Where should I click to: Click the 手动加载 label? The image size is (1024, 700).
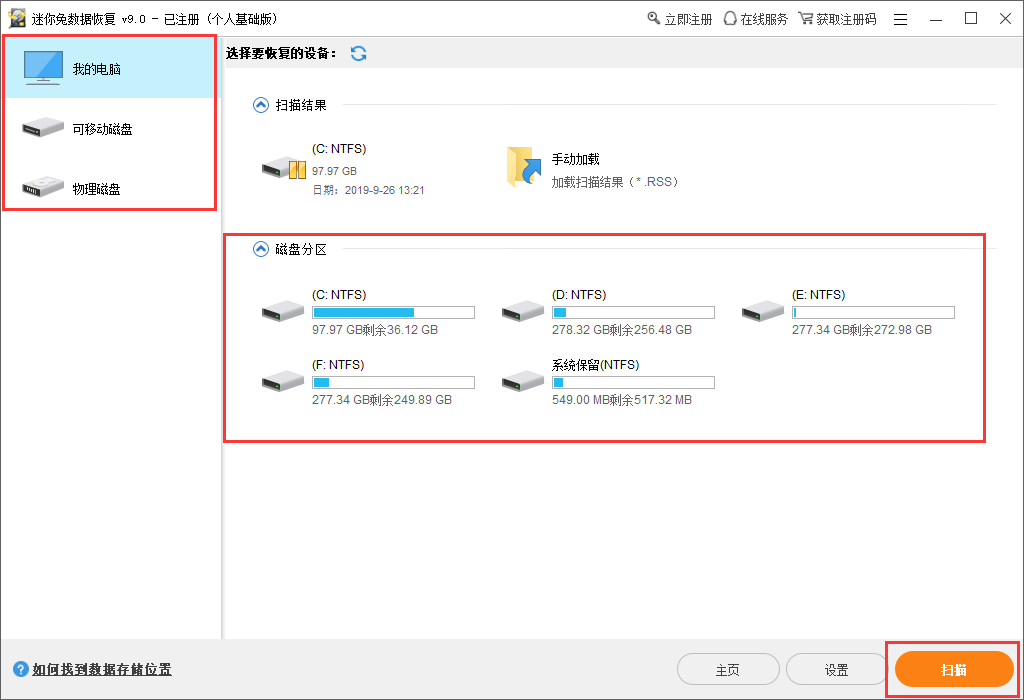coord(575,159)
